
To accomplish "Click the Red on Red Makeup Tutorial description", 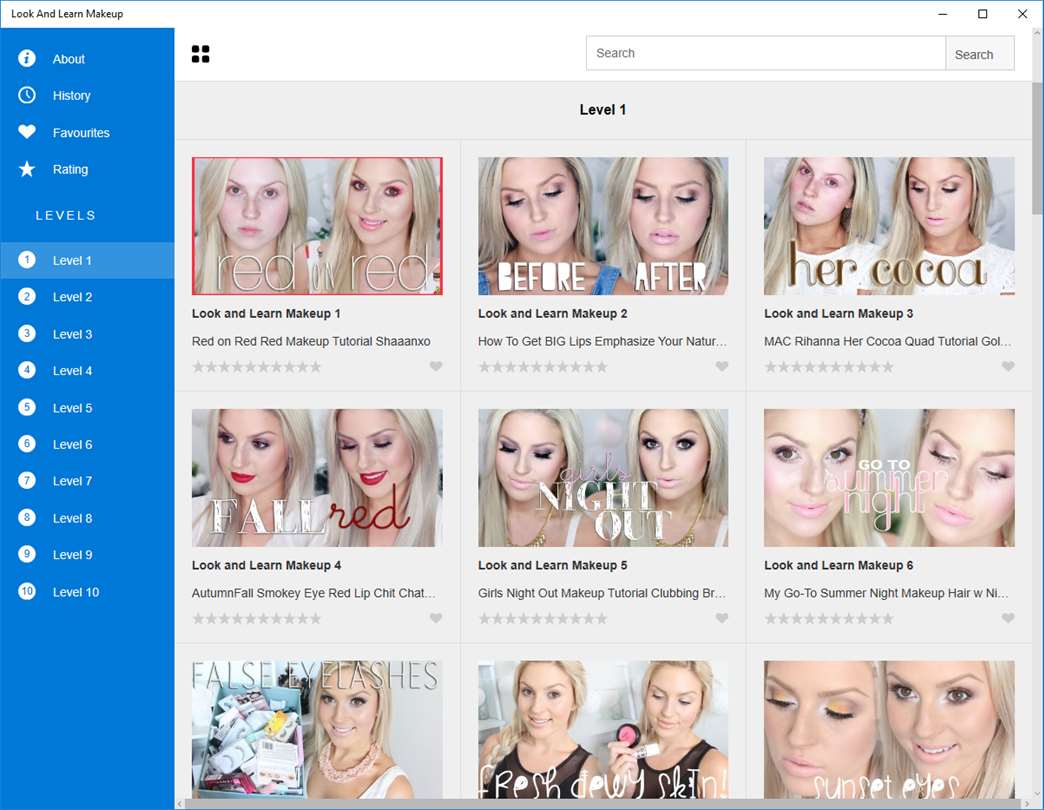I will [311, 341].
